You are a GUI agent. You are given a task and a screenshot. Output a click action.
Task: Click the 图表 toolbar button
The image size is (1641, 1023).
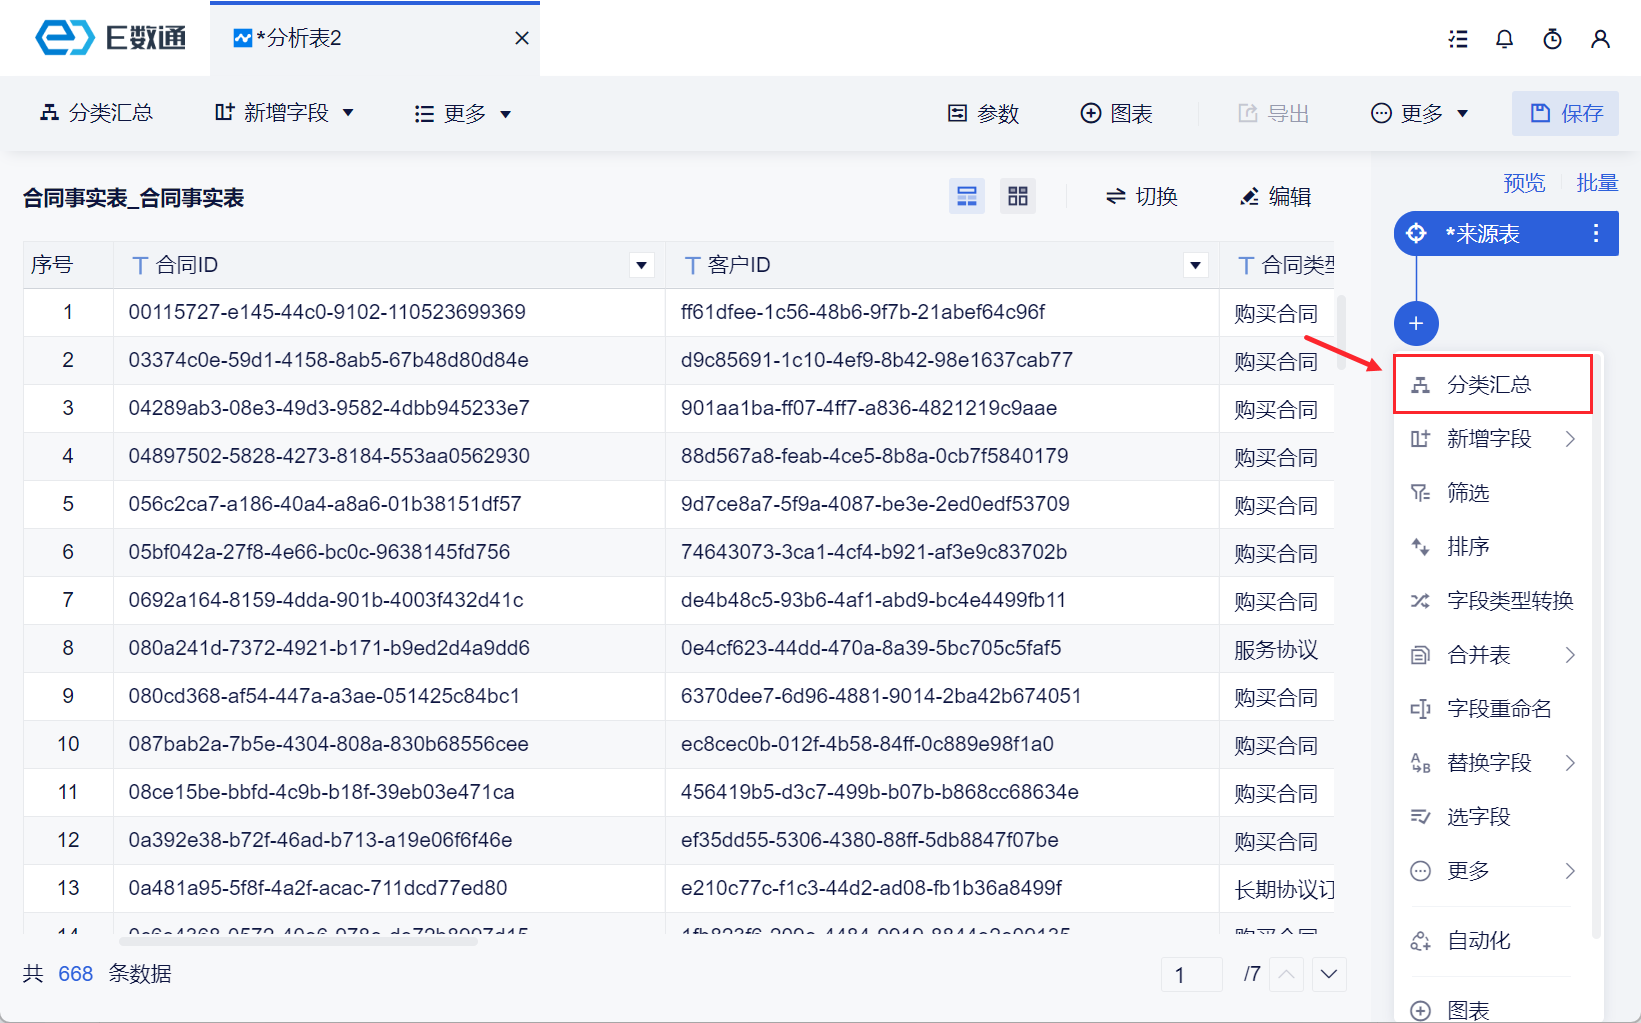click(x=1117, y=114)
